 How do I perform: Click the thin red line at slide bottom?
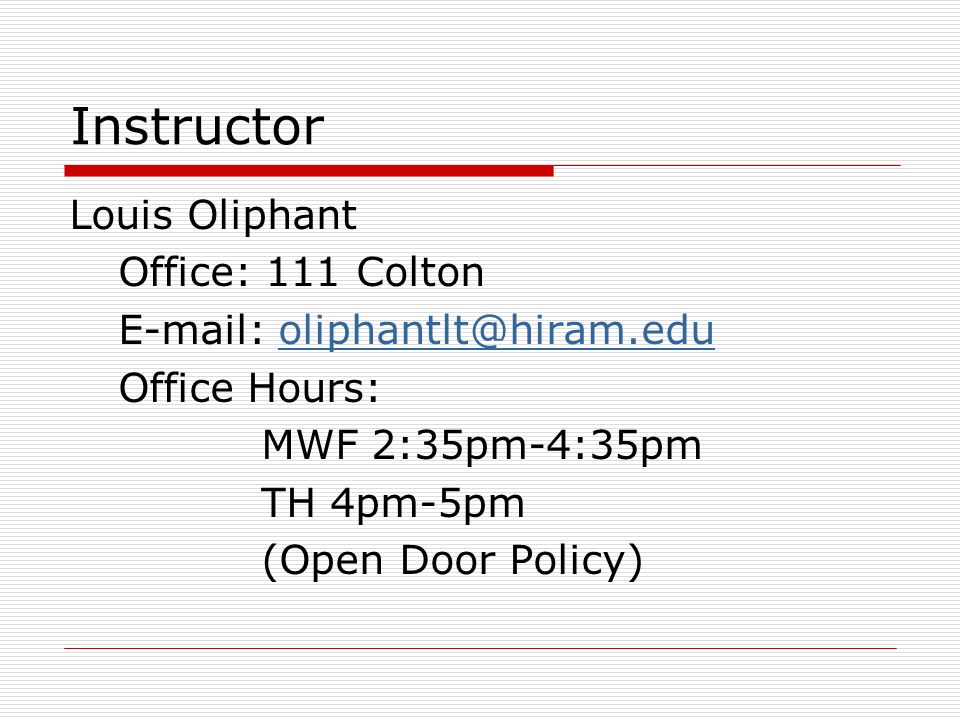pos(481,648)
